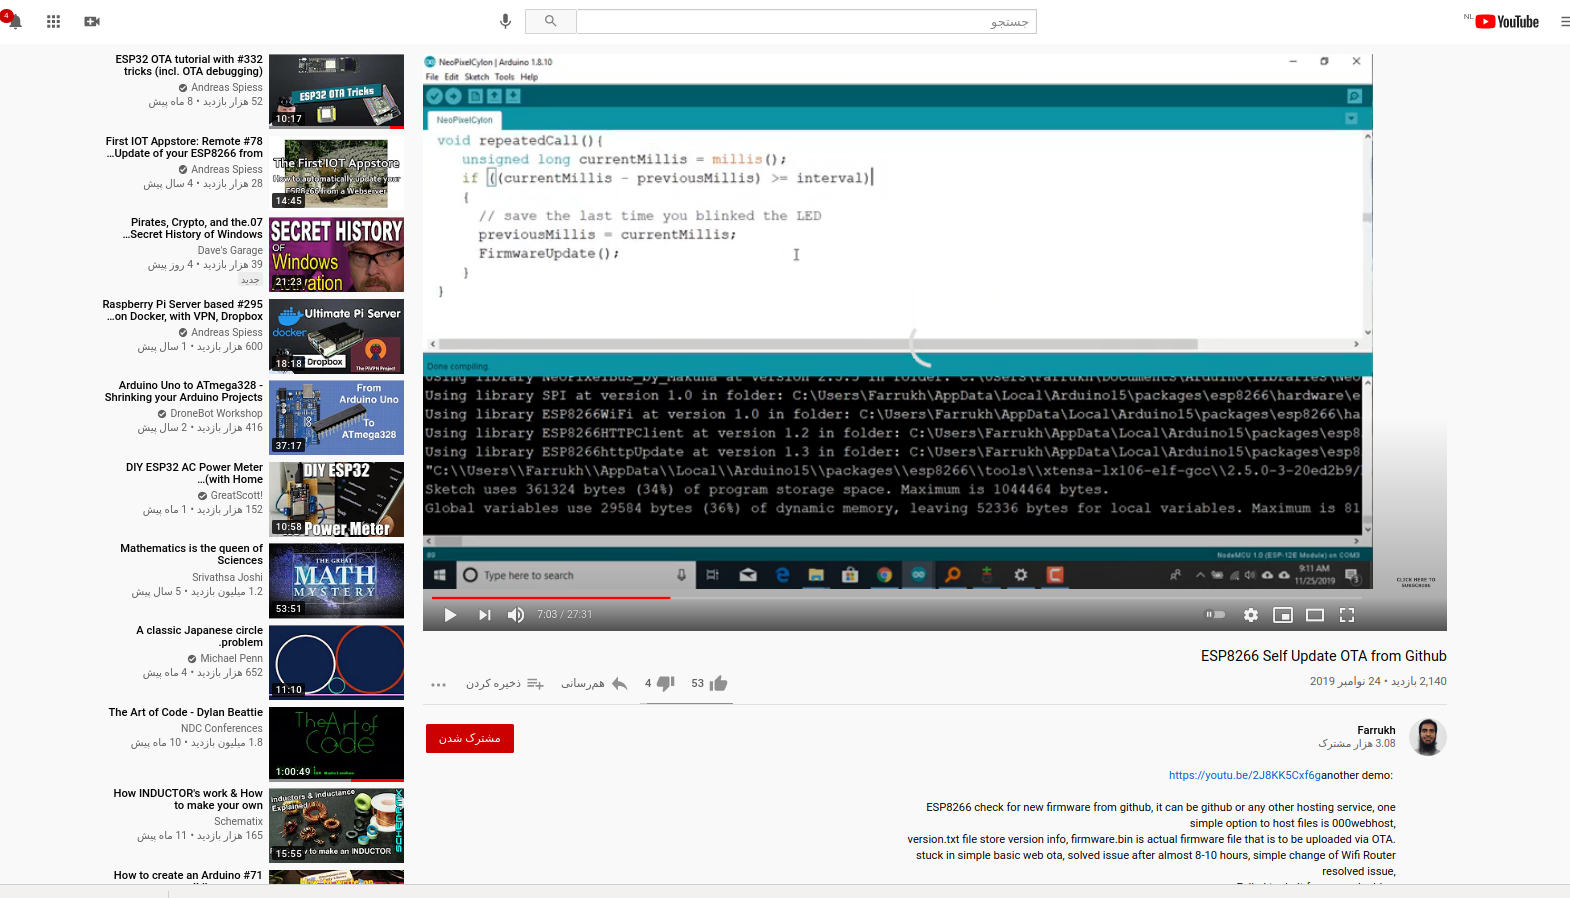This screenshot has height=898, width=1570.
Task: Click the search magnifier button
Action: (550, 21)
